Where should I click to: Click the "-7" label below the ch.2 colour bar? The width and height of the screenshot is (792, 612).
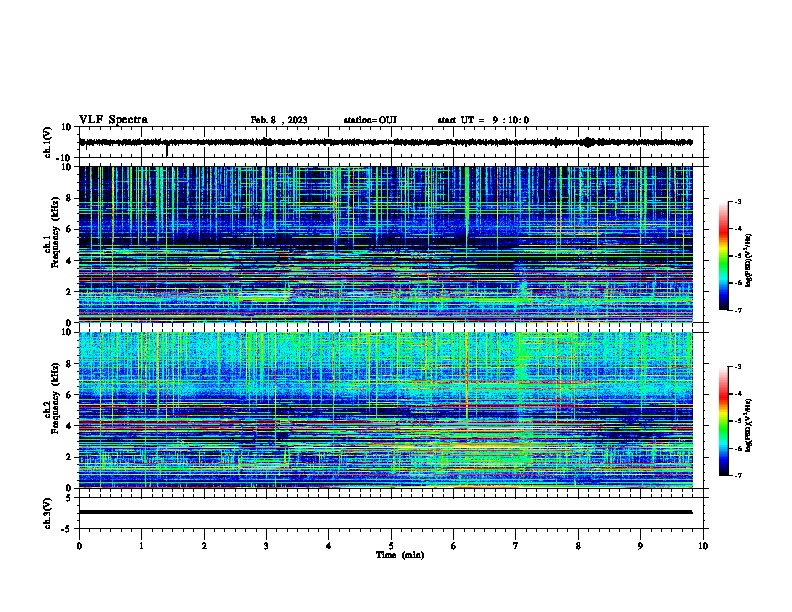[x=737, y=475]
